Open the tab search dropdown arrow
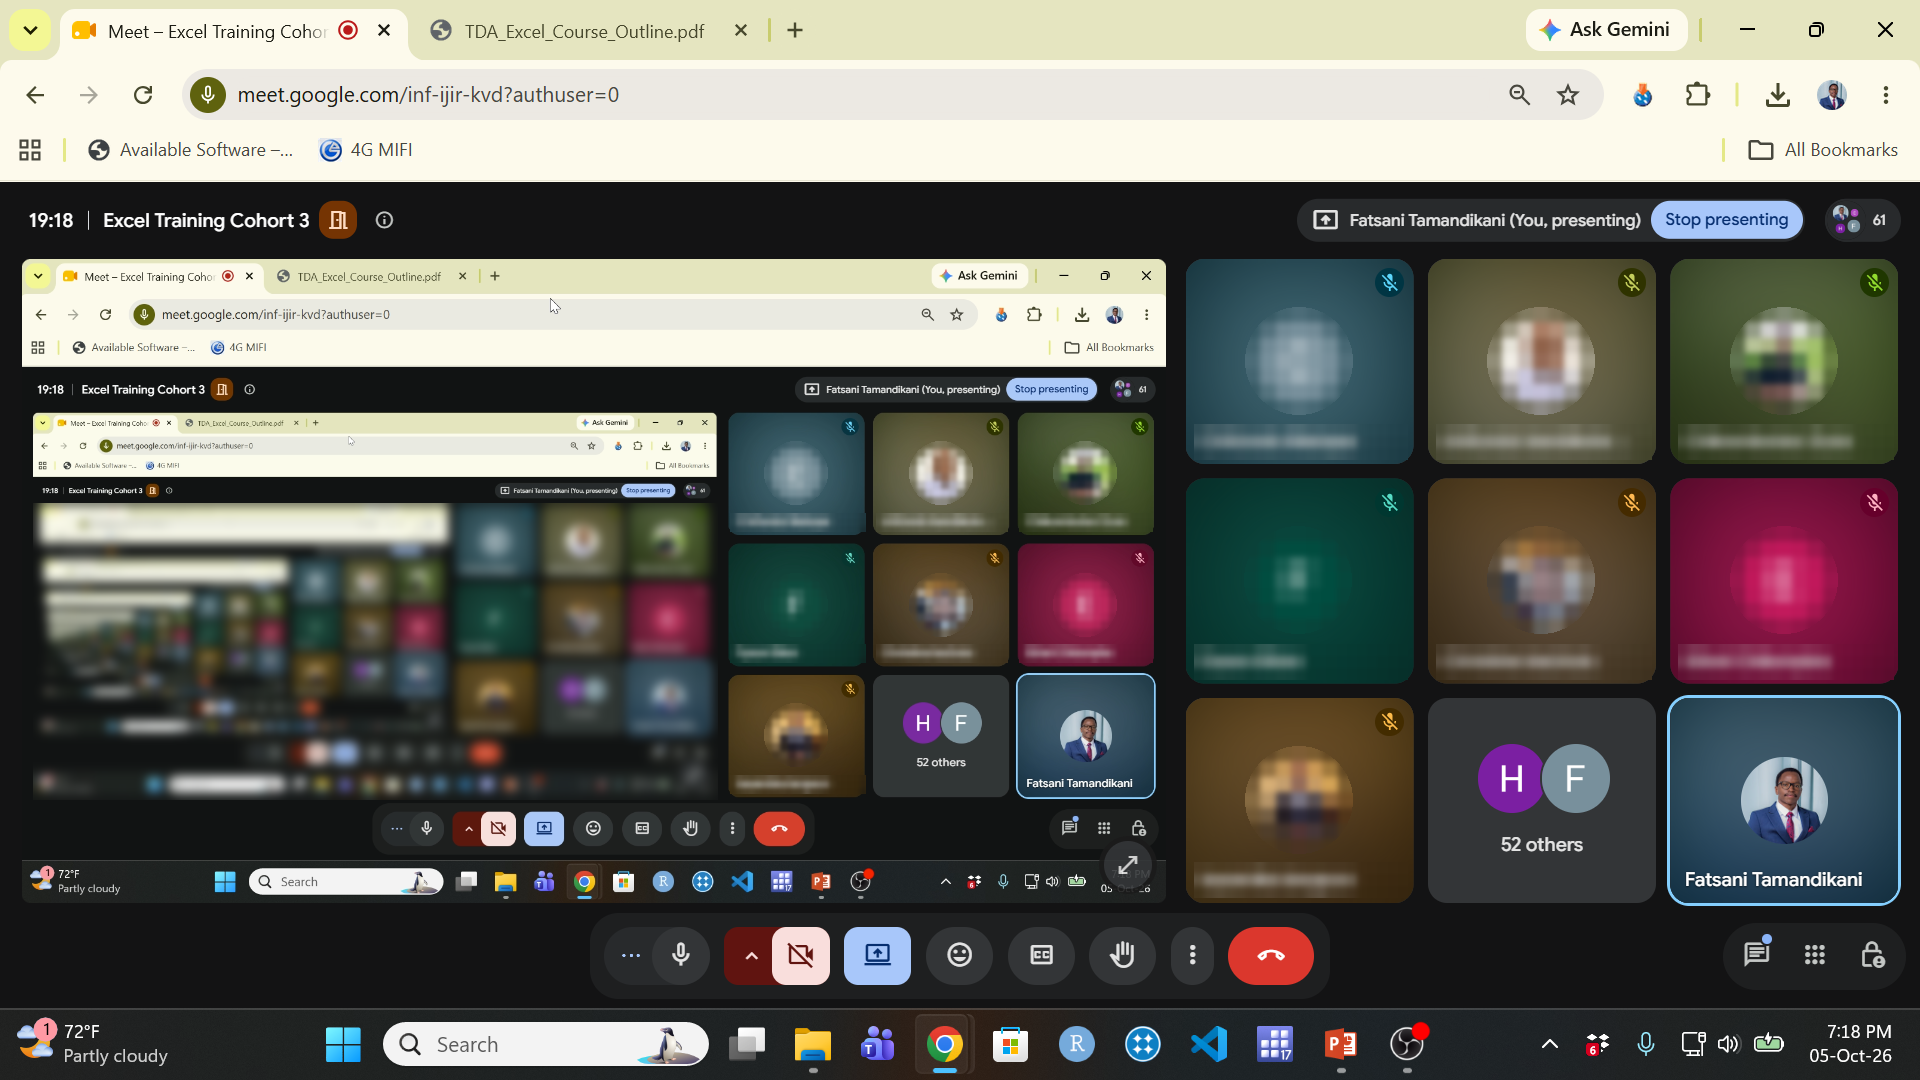Image resolution: width=1920 pixels, height=1080 pixels. coord(30,31)
